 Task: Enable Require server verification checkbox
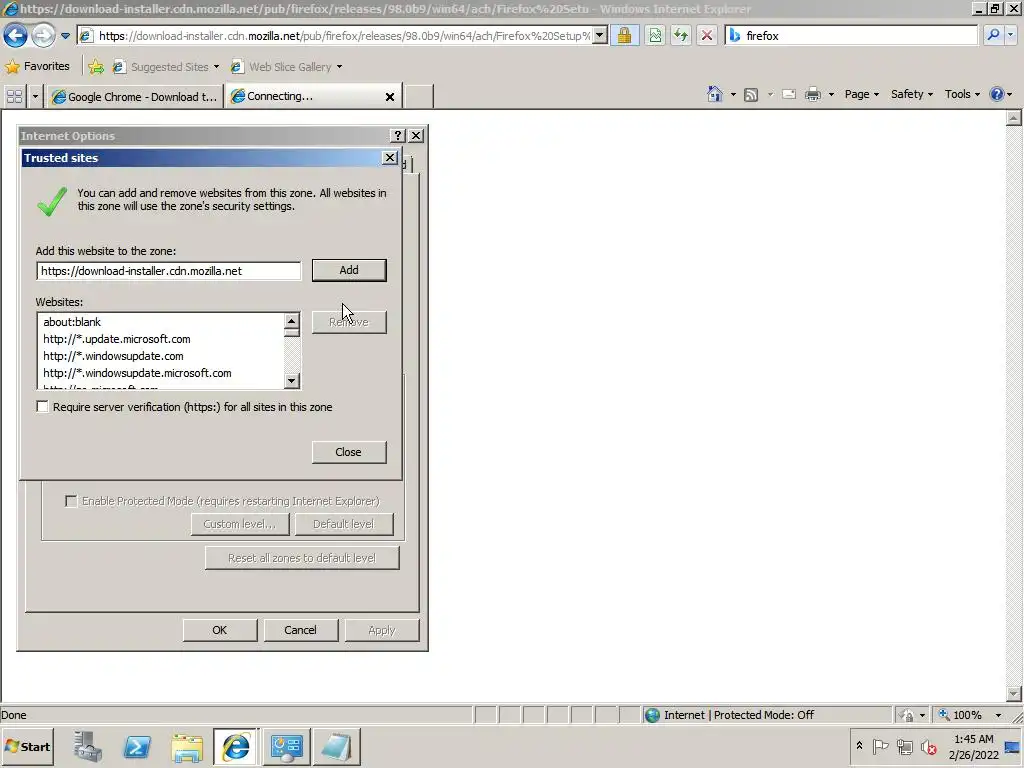pos(42,407)
